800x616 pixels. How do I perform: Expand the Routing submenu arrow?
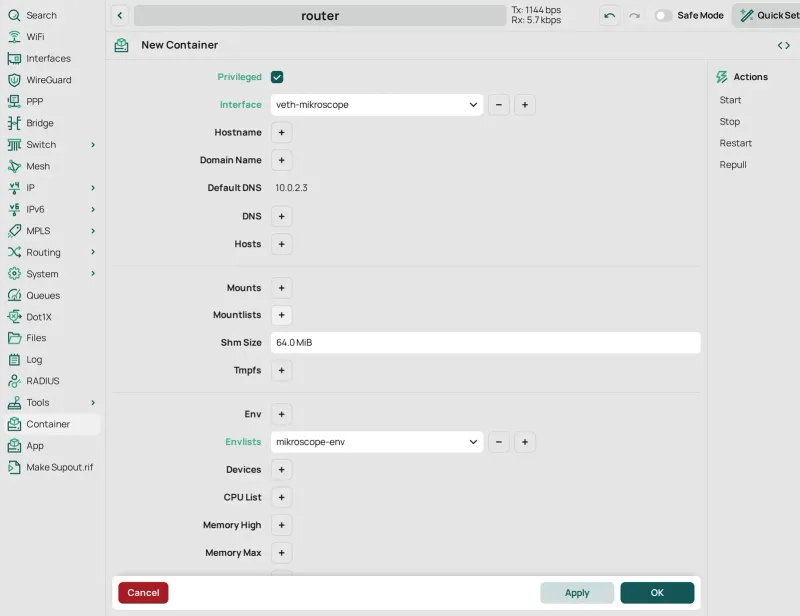93,252
